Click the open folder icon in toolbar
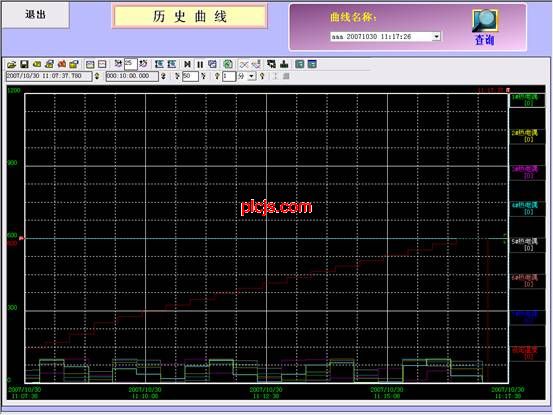 11,64
